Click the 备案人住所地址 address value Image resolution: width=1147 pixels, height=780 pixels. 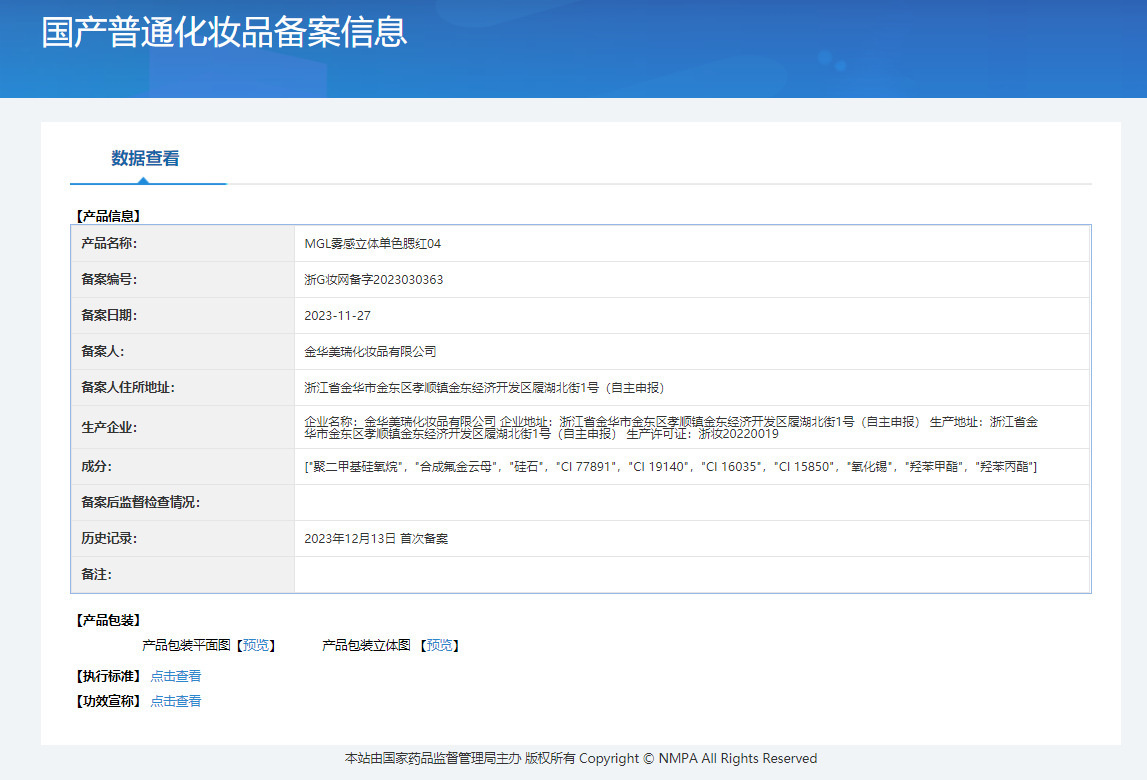484,388
